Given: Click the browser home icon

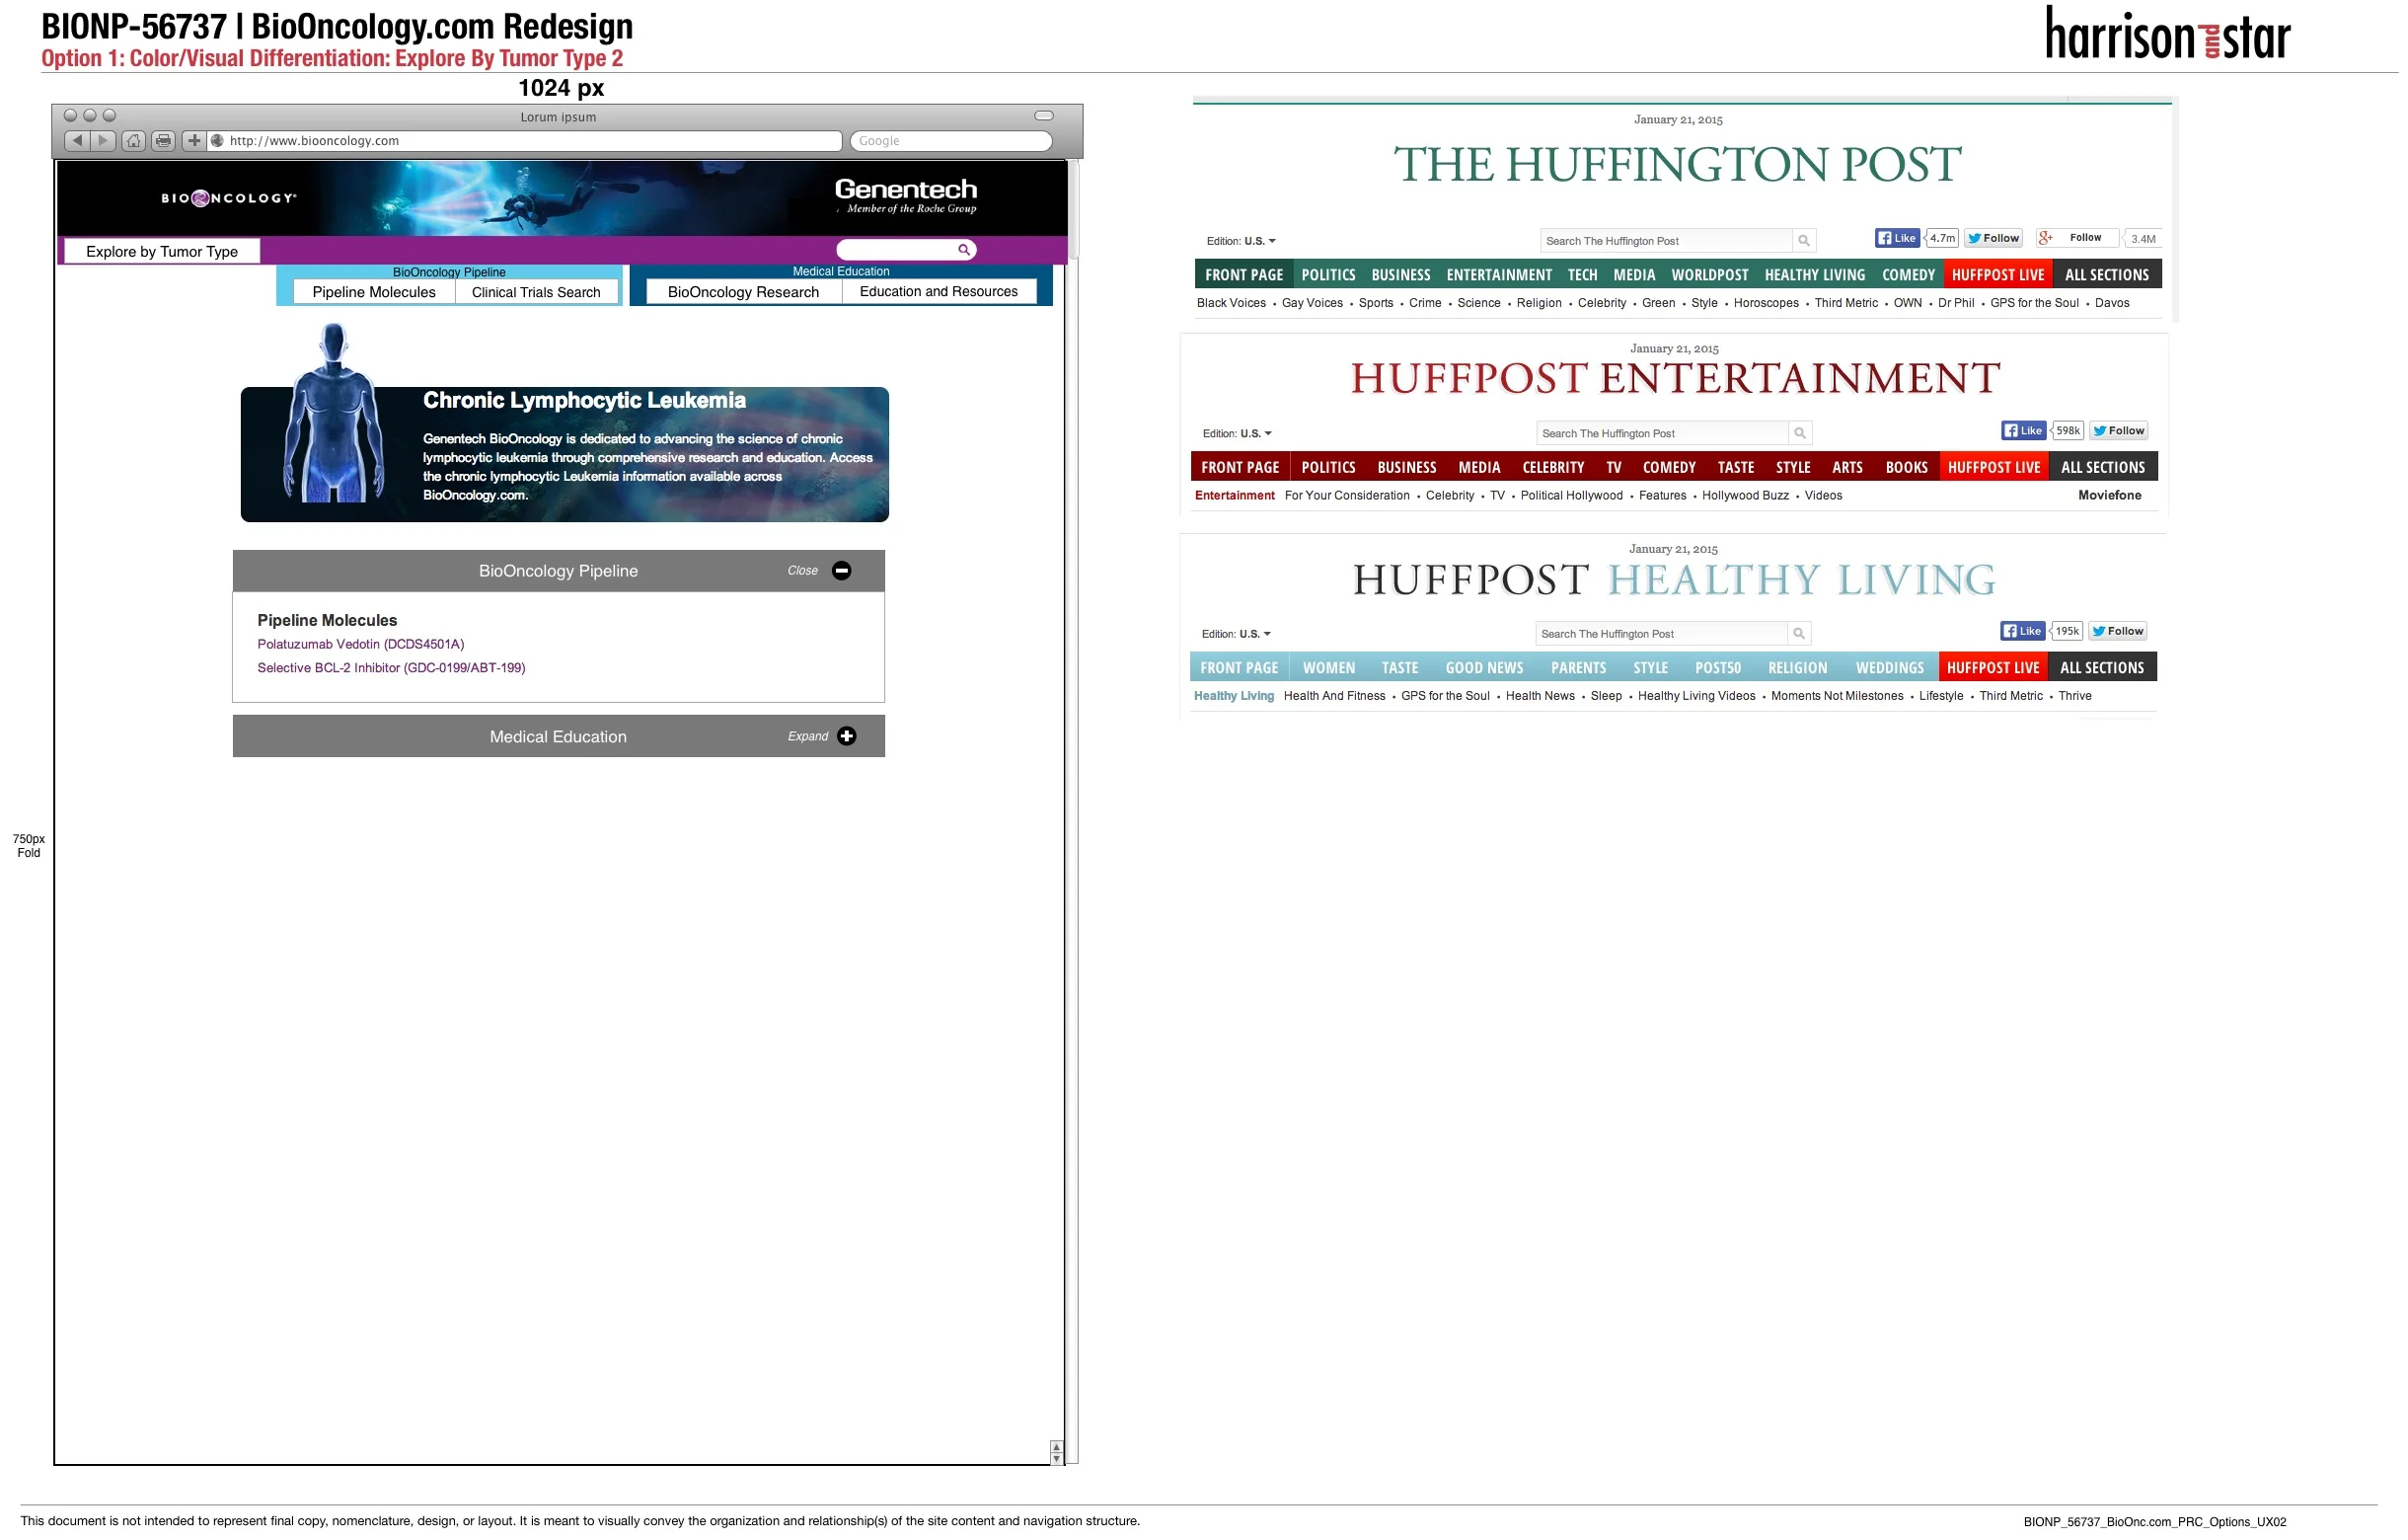Looking at the screenshot, I should coord(133,141).
